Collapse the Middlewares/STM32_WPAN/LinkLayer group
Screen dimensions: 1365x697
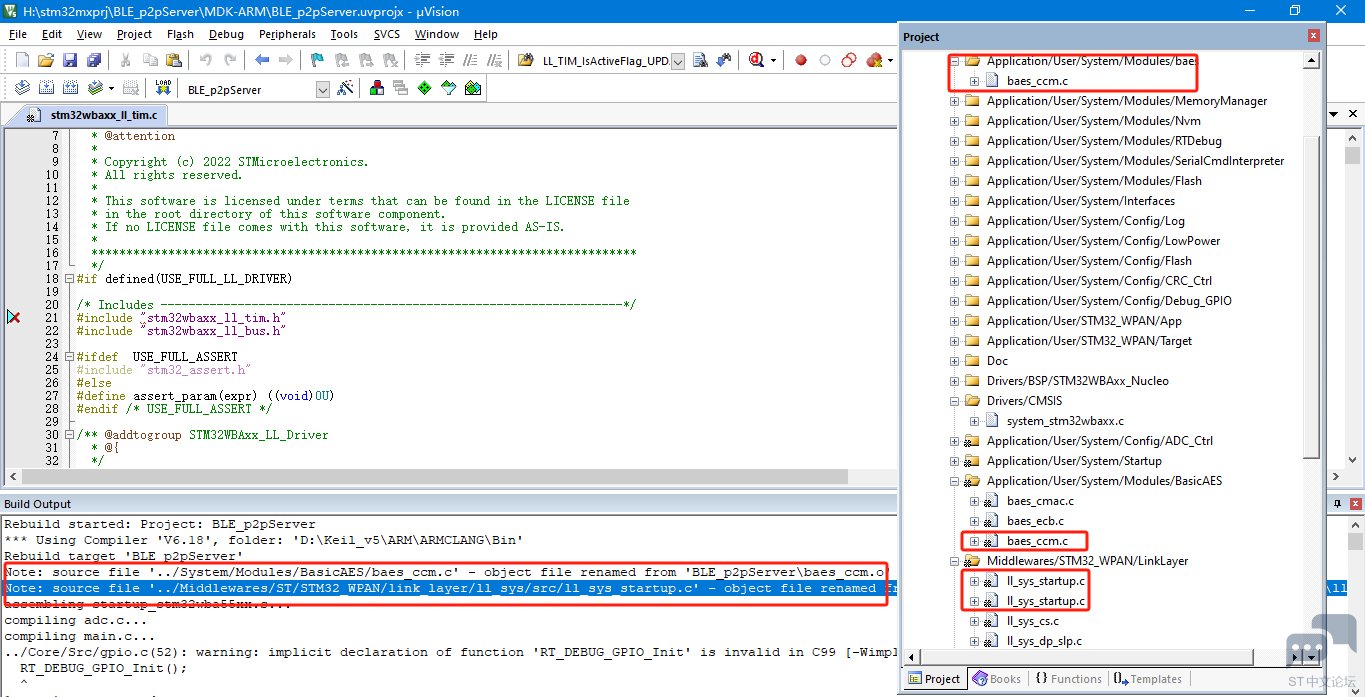(954, 561)
